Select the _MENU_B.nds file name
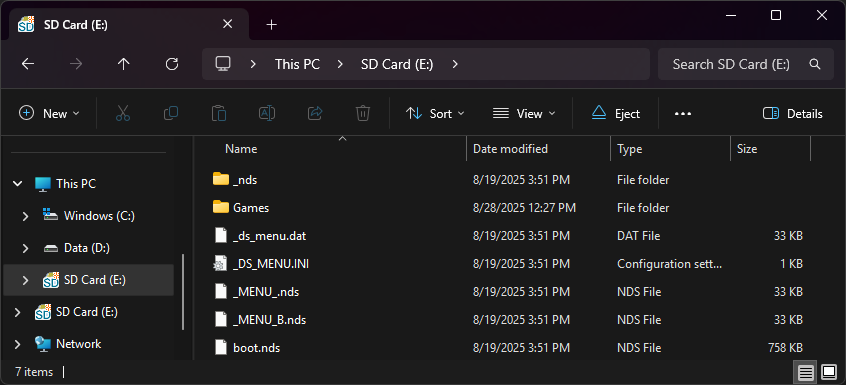 (x=269, y=320)
